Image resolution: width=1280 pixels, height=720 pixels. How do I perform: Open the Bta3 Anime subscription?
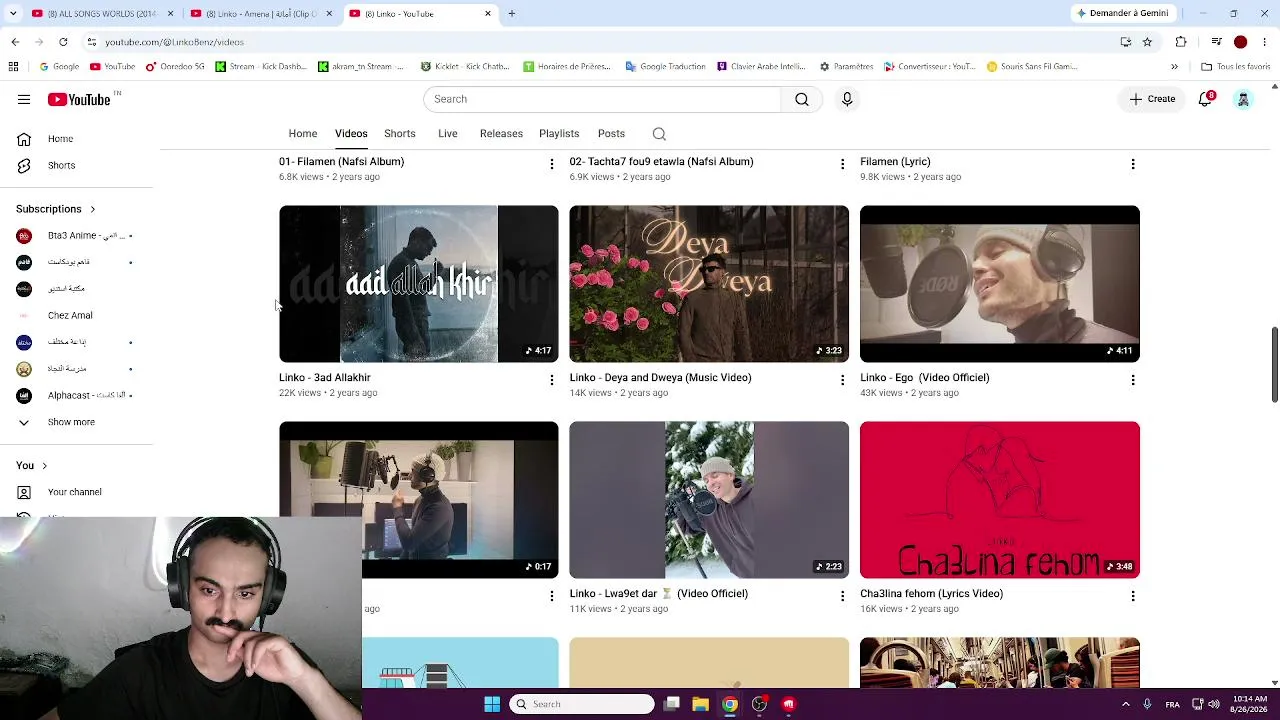77,236
